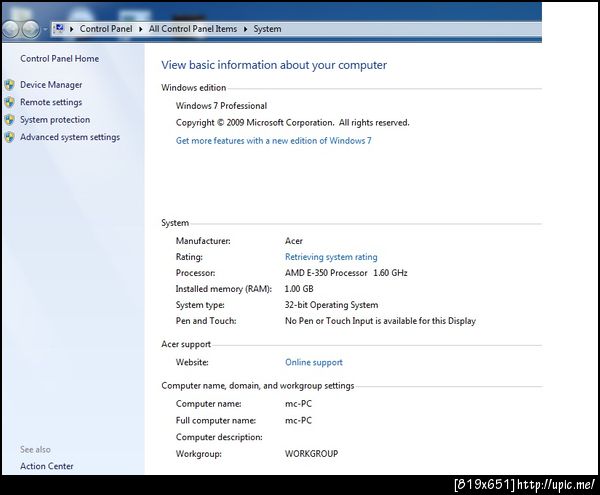Viewport: 600px width, 495px height.
Task: Open Remote settings link
Action: tap(51, 102)
